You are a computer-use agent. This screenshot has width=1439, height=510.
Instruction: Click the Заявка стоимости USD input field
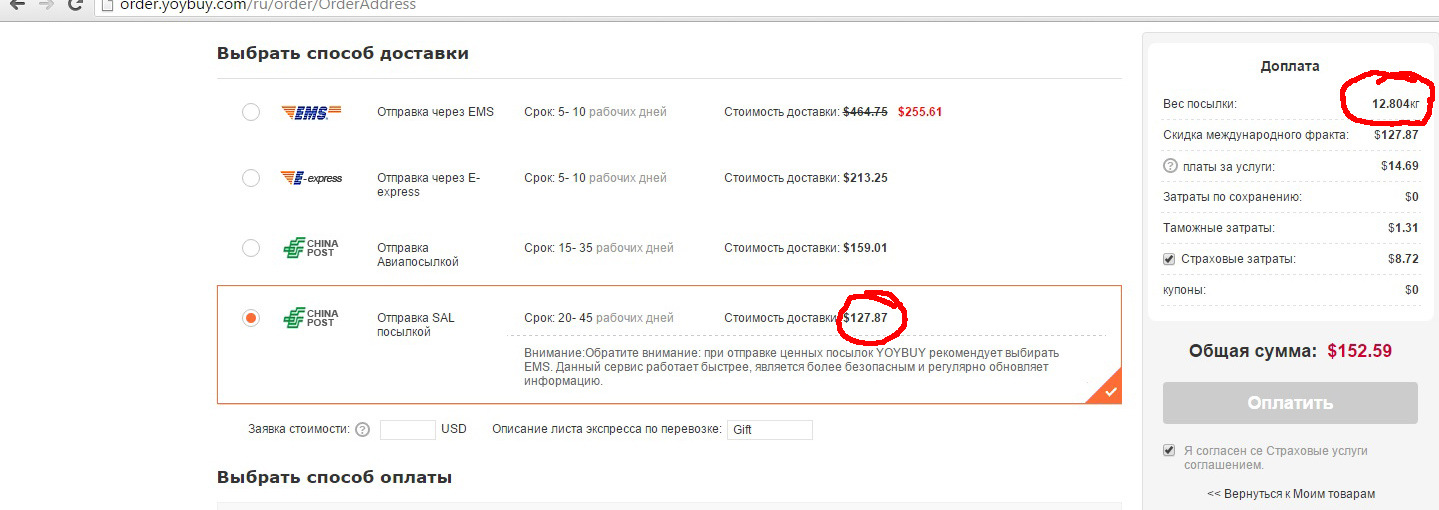point(408,430)
